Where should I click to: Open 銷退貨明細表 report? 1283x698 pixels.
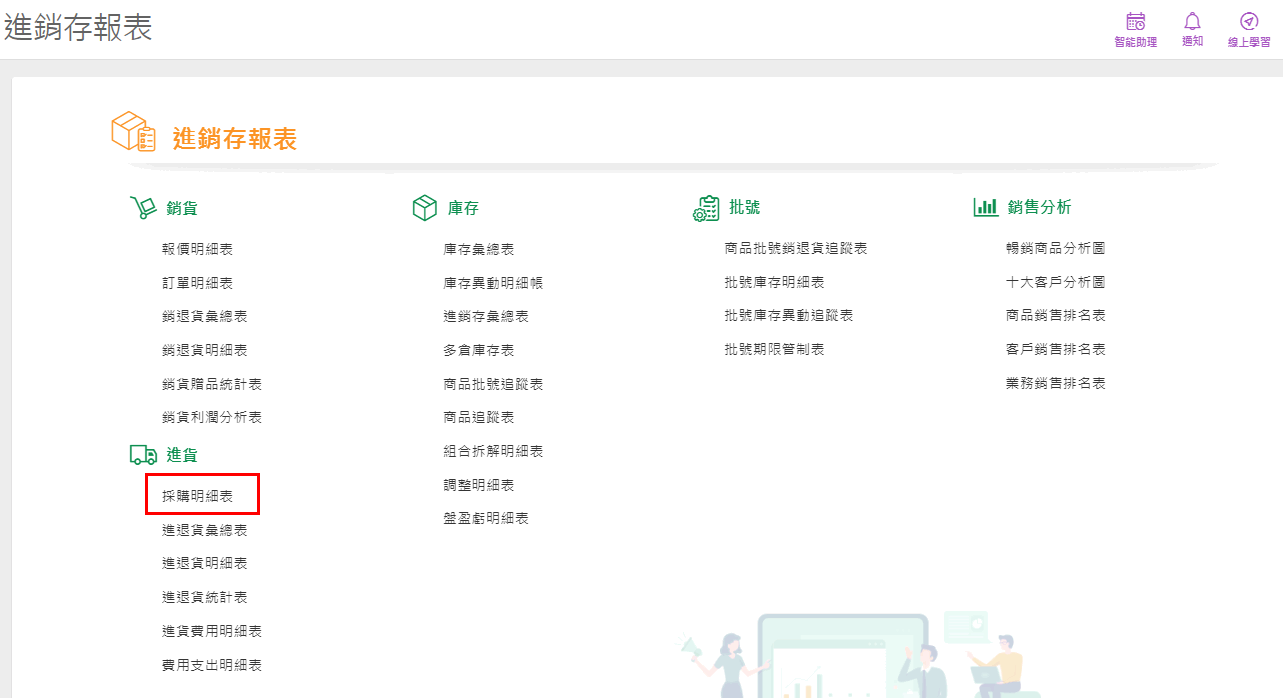pos(204,350)
